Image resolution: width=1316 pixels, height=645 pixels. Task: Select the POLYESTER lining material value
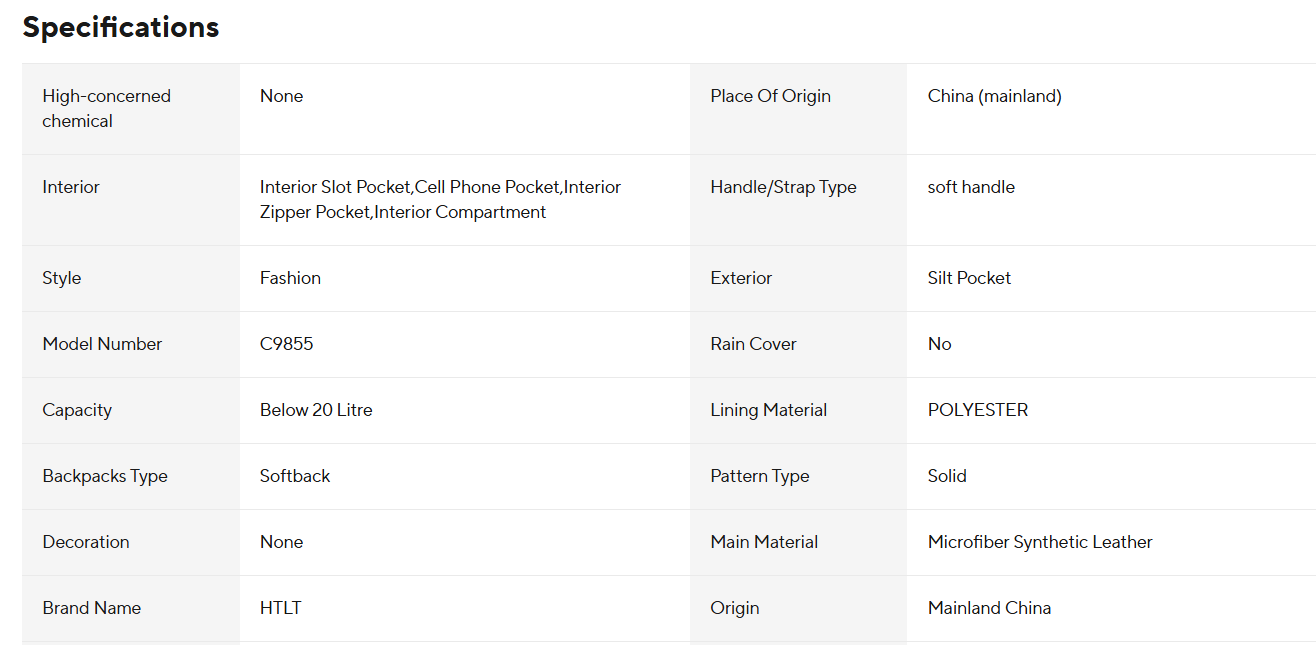977,410
